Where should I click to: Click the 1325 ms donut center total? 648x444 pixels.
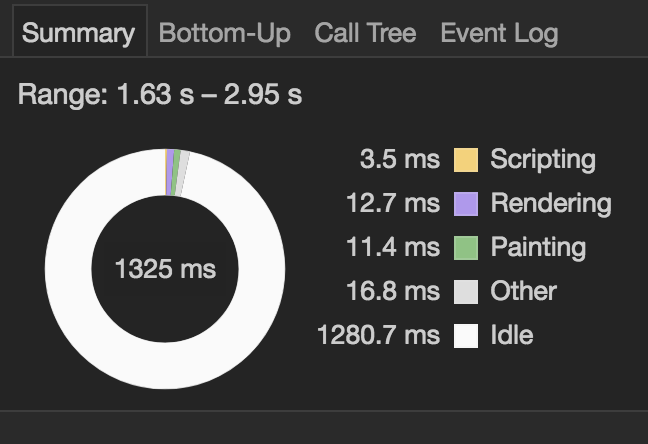point(165,269)
